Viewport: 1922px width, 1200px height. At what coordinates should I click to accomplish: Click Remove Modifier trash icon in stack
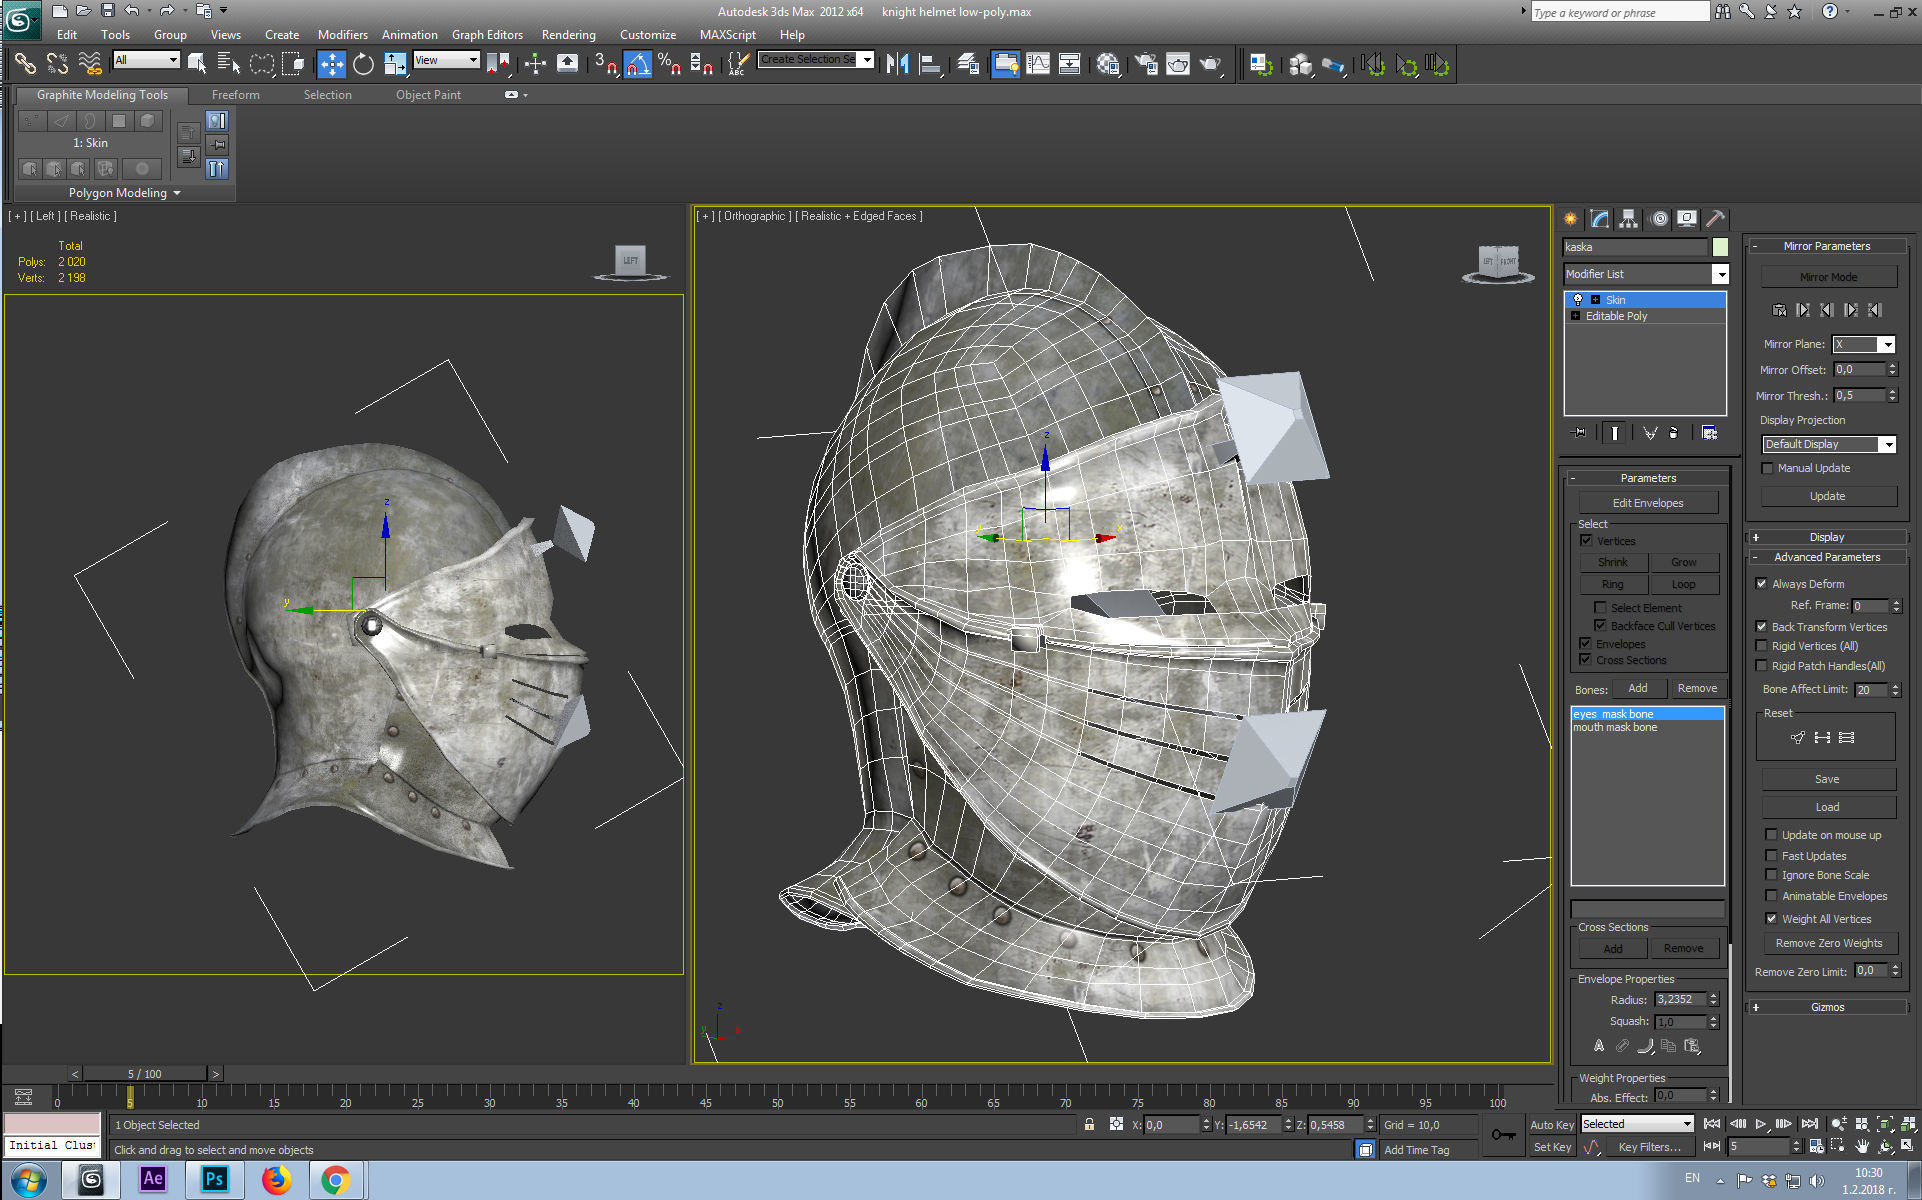pyautogui.click(x=1673, y=433)
